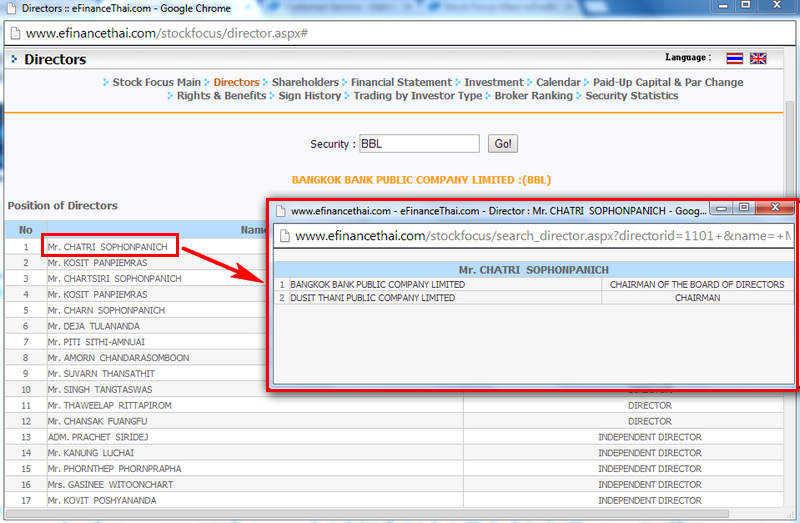Click the CHAIRMAN position cell for Dusit Thani

click(x=697, y=297)
